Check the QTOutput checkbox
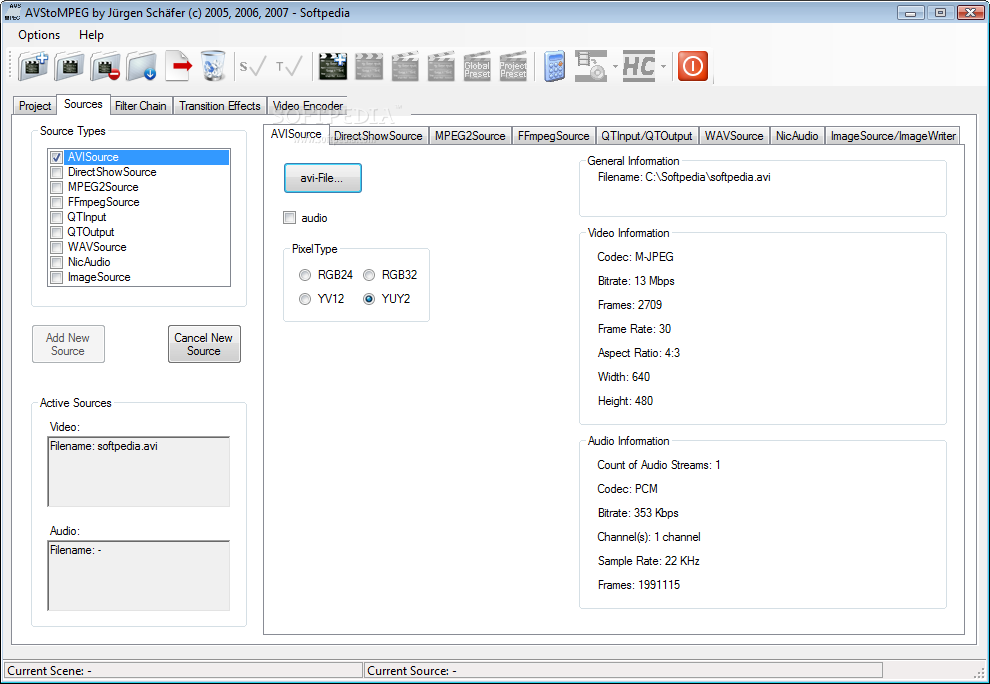 click(x=57, y=232)
